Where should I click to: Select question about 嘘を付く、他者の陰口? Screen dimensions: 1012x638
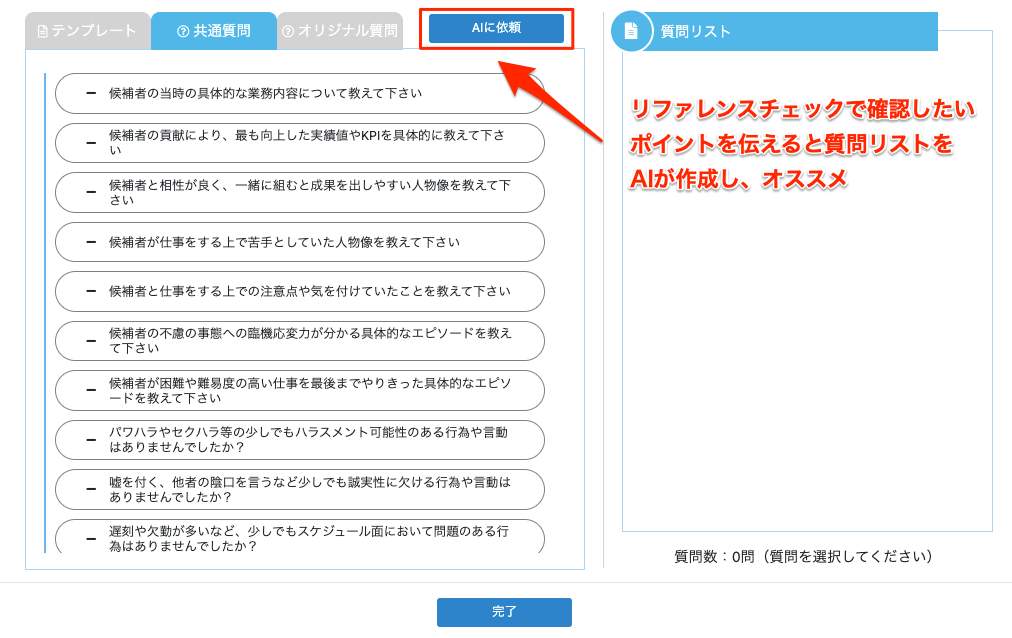299,490
